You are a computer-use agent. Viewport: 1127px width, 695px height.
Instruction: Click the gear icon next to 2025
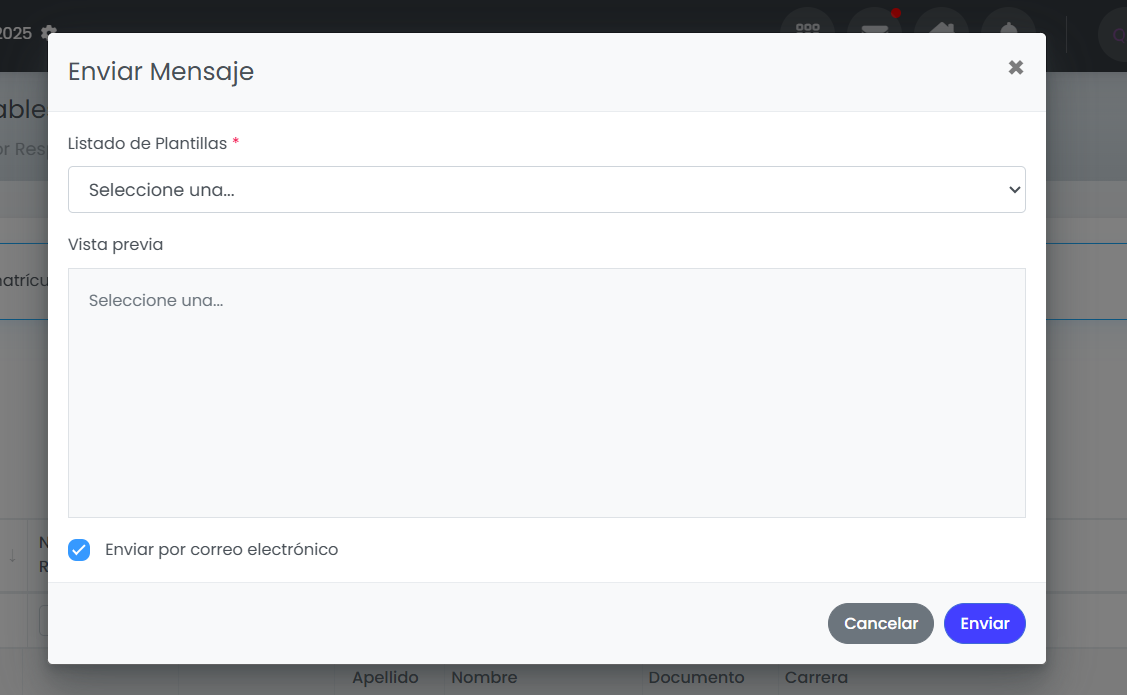tap(48, 32)
